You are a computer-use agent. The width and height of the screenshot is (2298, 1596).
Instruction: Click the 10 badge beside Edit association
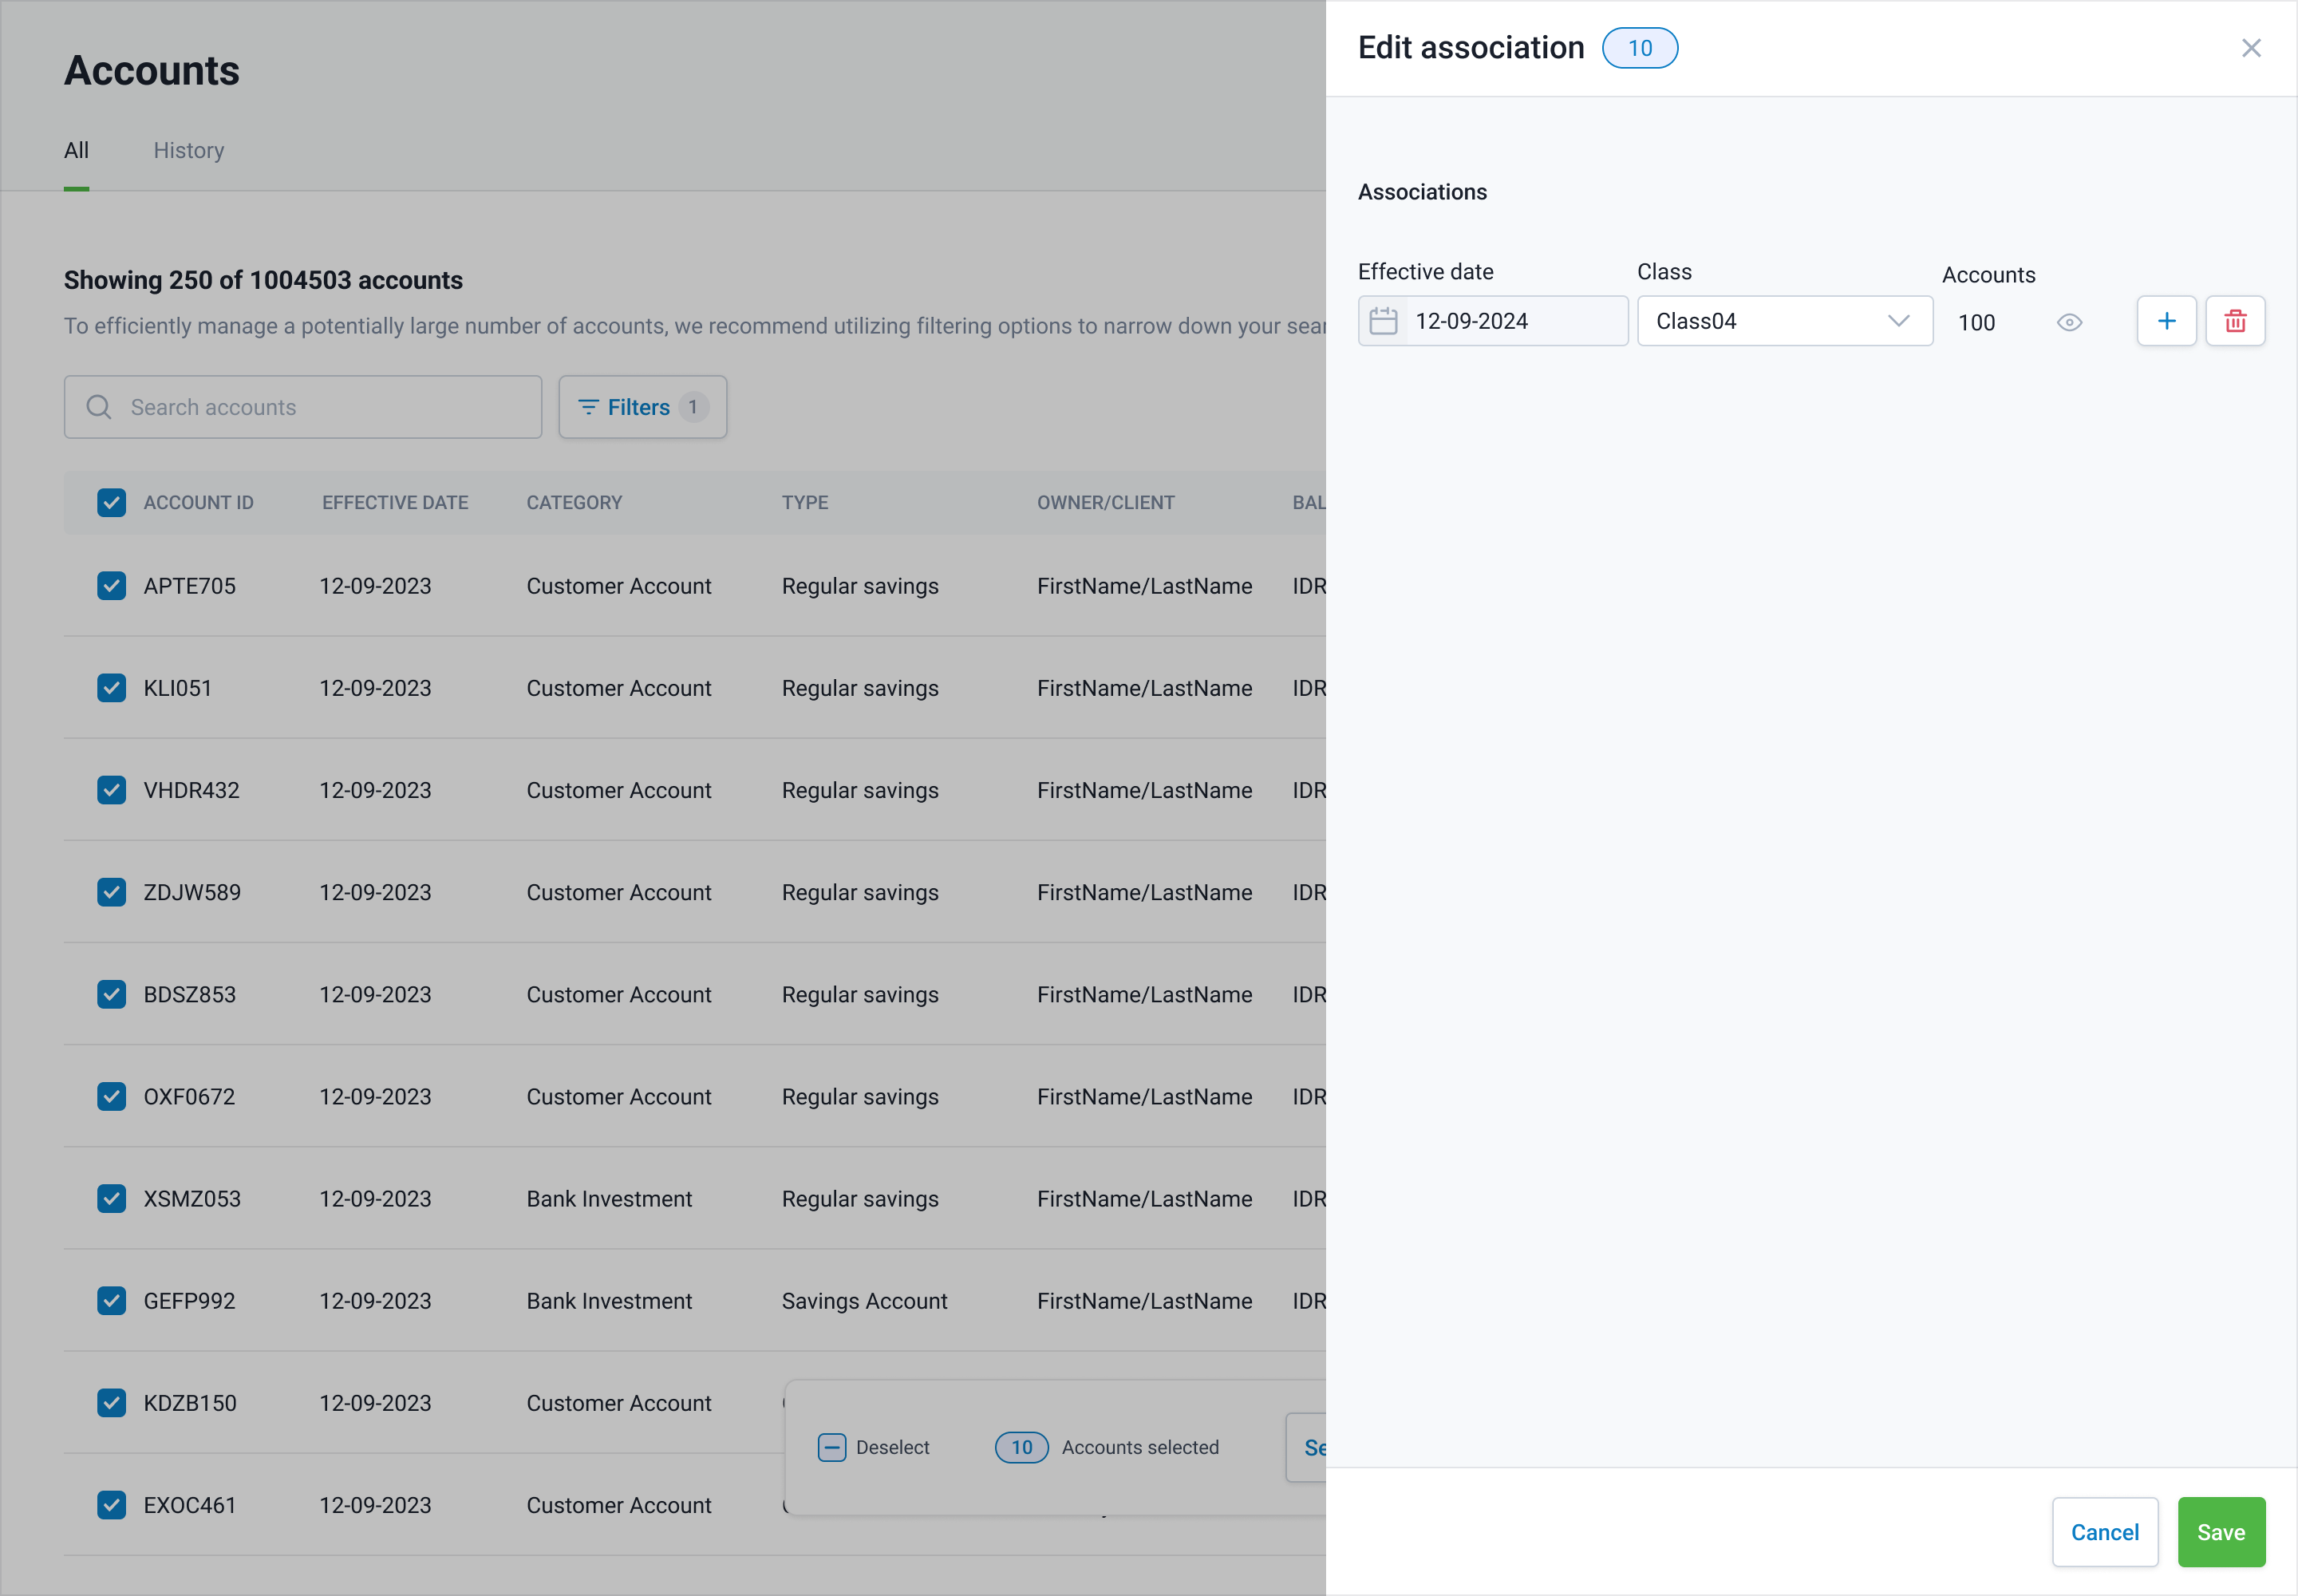[1639, 48]
